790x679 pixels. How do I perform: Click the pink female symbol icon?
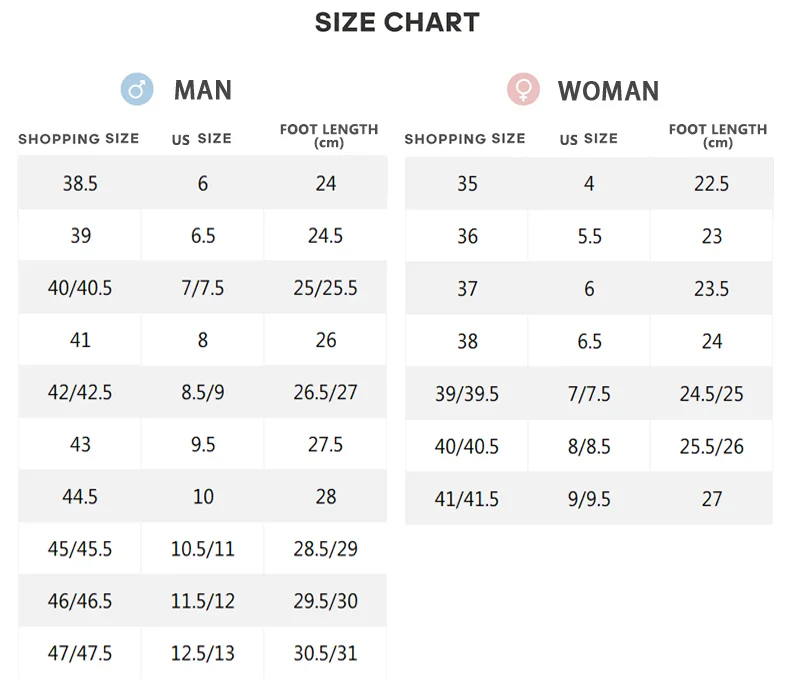(523, 90)
